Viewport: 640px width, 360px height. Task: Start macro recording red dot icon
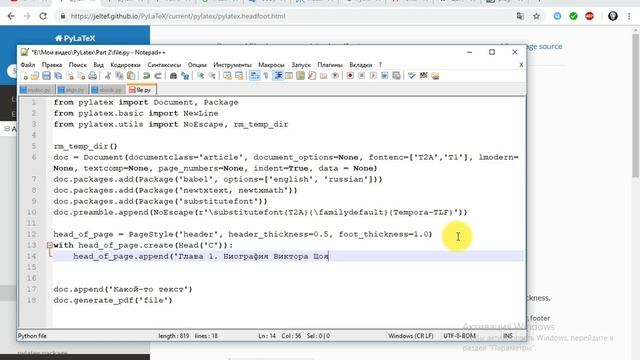[350, 76]
